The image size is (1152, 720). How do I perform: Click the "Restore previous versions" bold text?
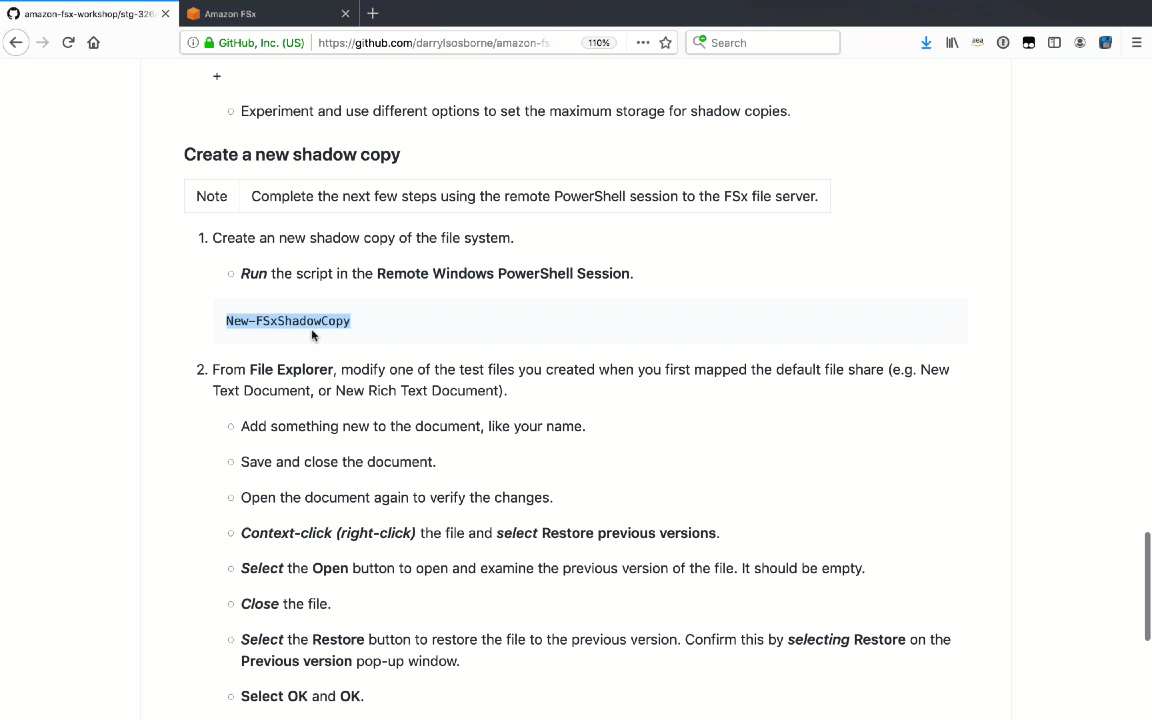(629, 533)
